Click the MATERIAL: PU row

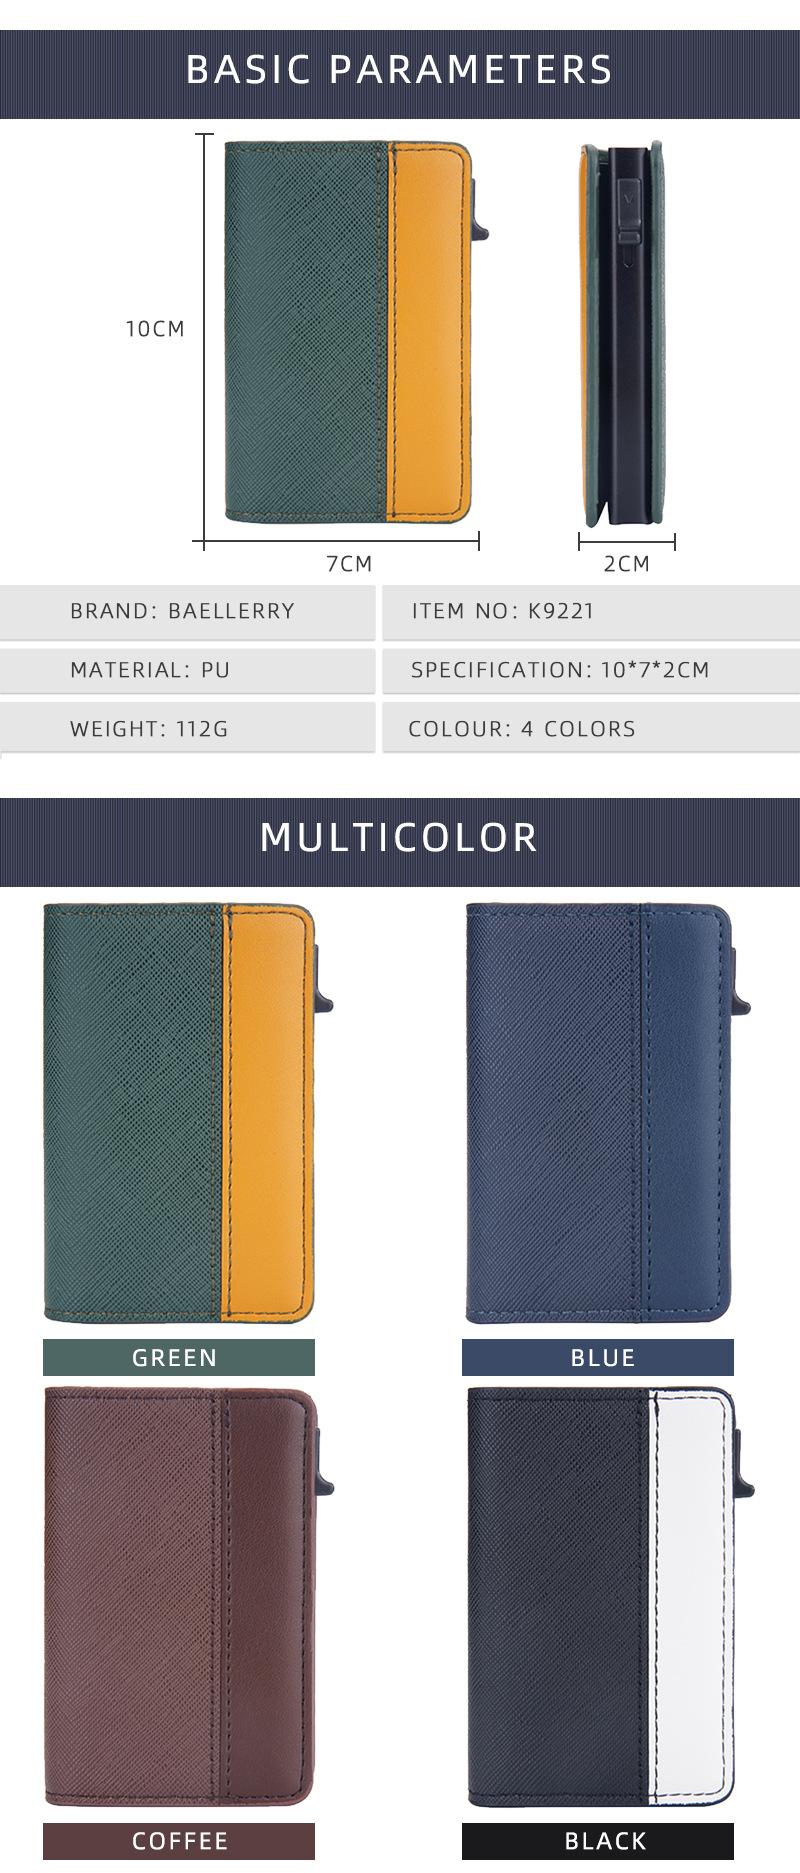point(187,671)
